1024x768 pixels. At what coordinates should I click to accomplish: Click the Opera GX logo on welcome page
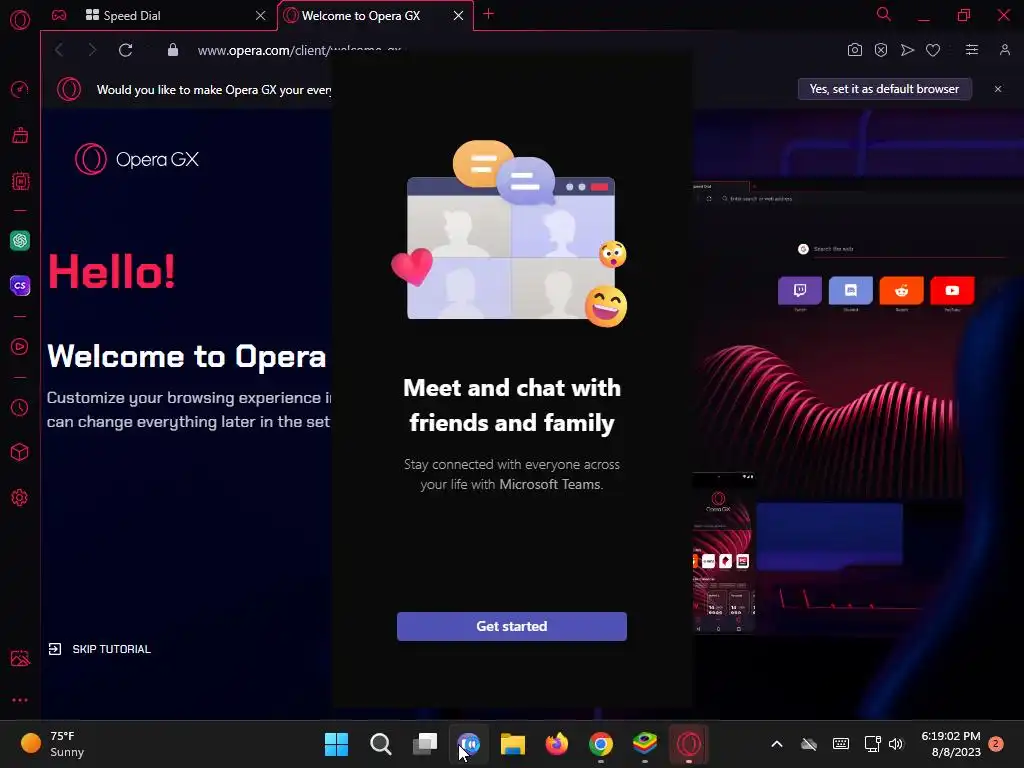pos(137,159)
